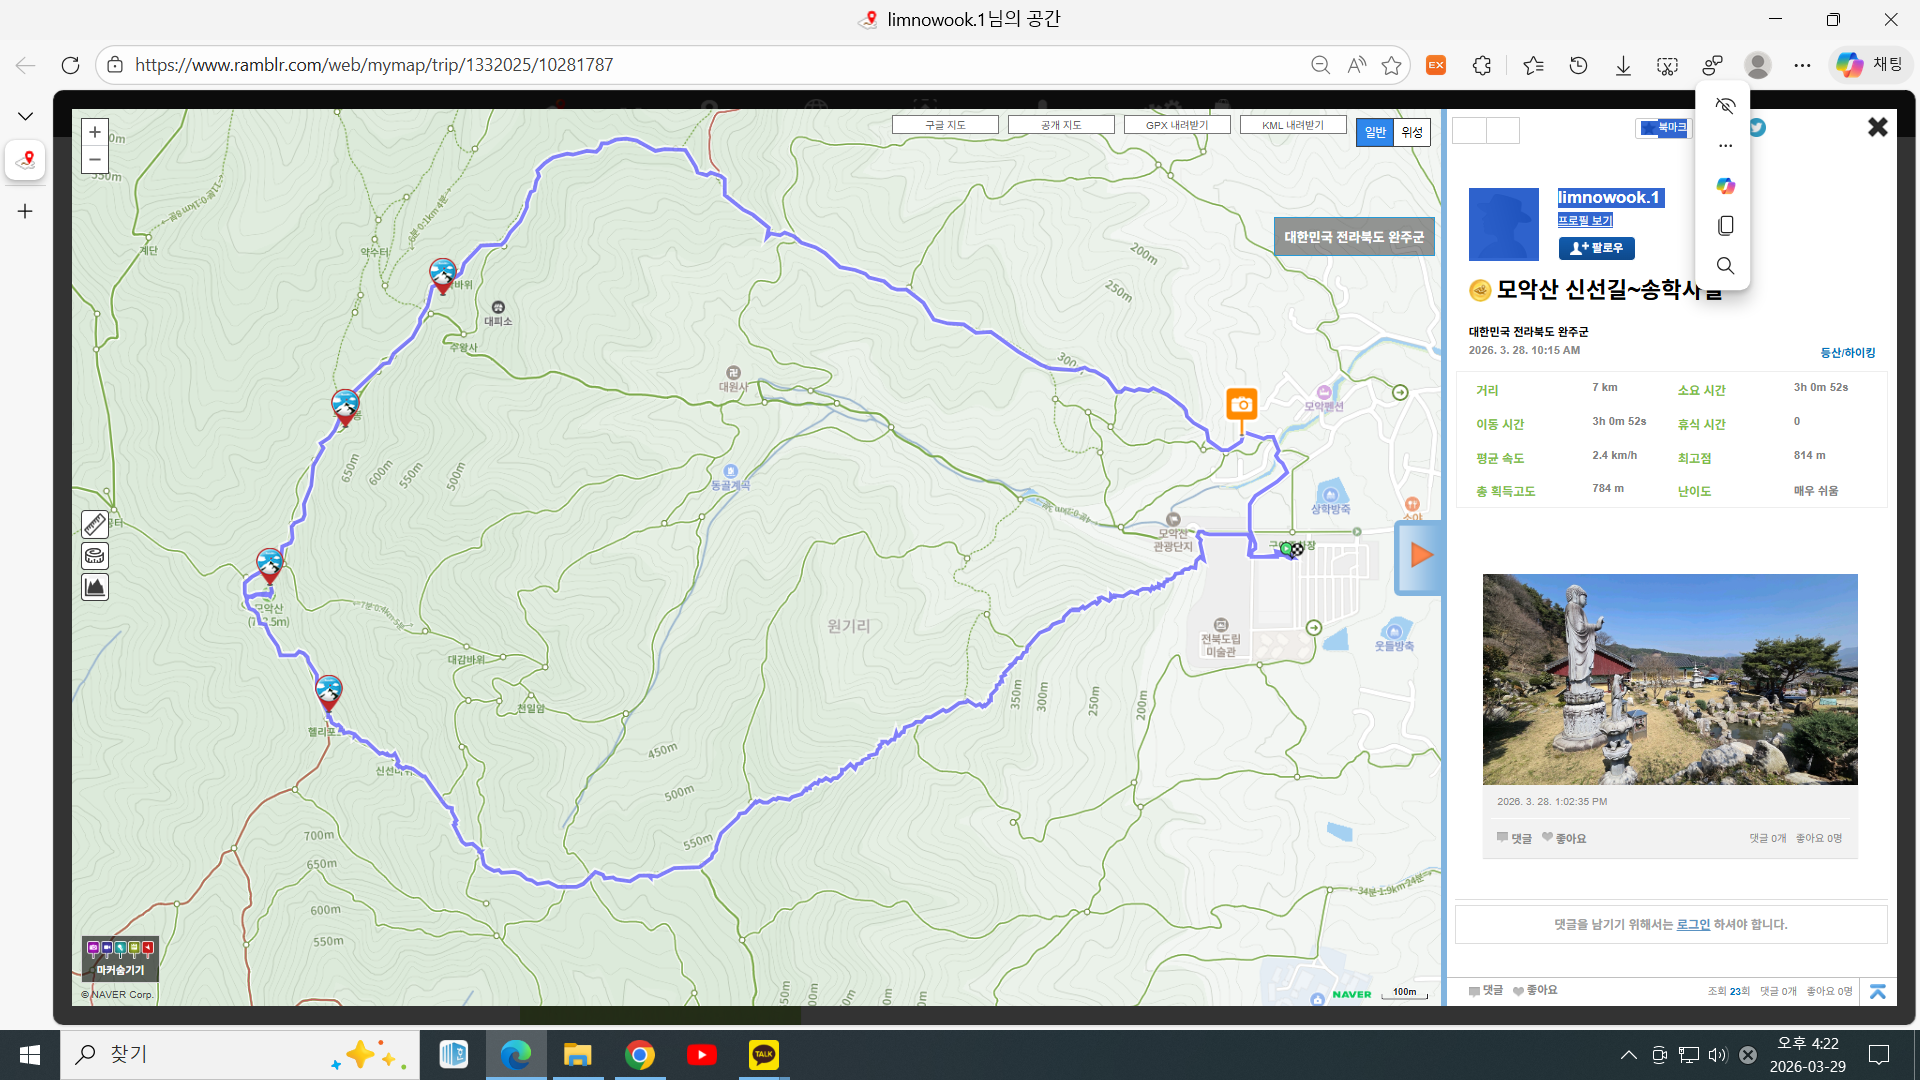Zoom in the map with plus
The image size is (1920, 1080).
pyautogui.click(x=95, y=132)
